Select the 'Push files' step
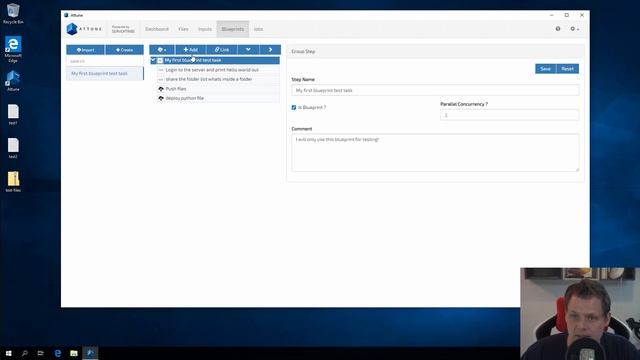Image resolution: width=640 pixels, height=360 pixels. [x=176, y=89]
